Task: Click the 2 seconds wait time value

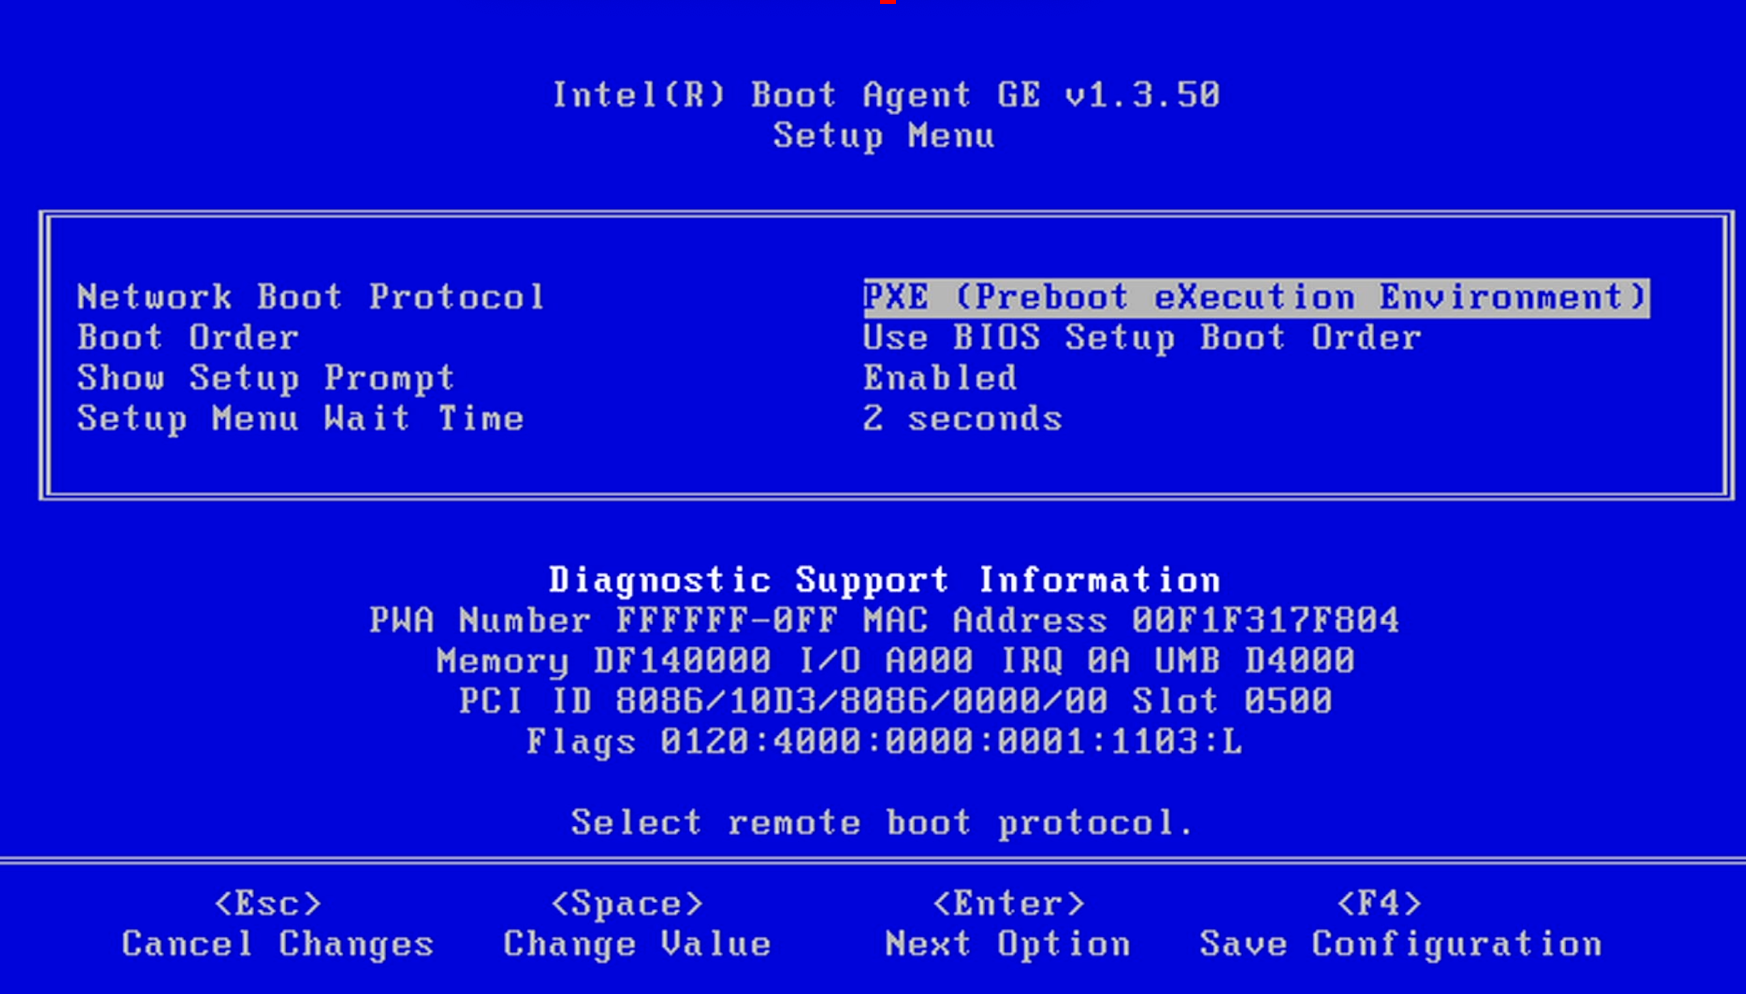Action: [x=962, y=418]
